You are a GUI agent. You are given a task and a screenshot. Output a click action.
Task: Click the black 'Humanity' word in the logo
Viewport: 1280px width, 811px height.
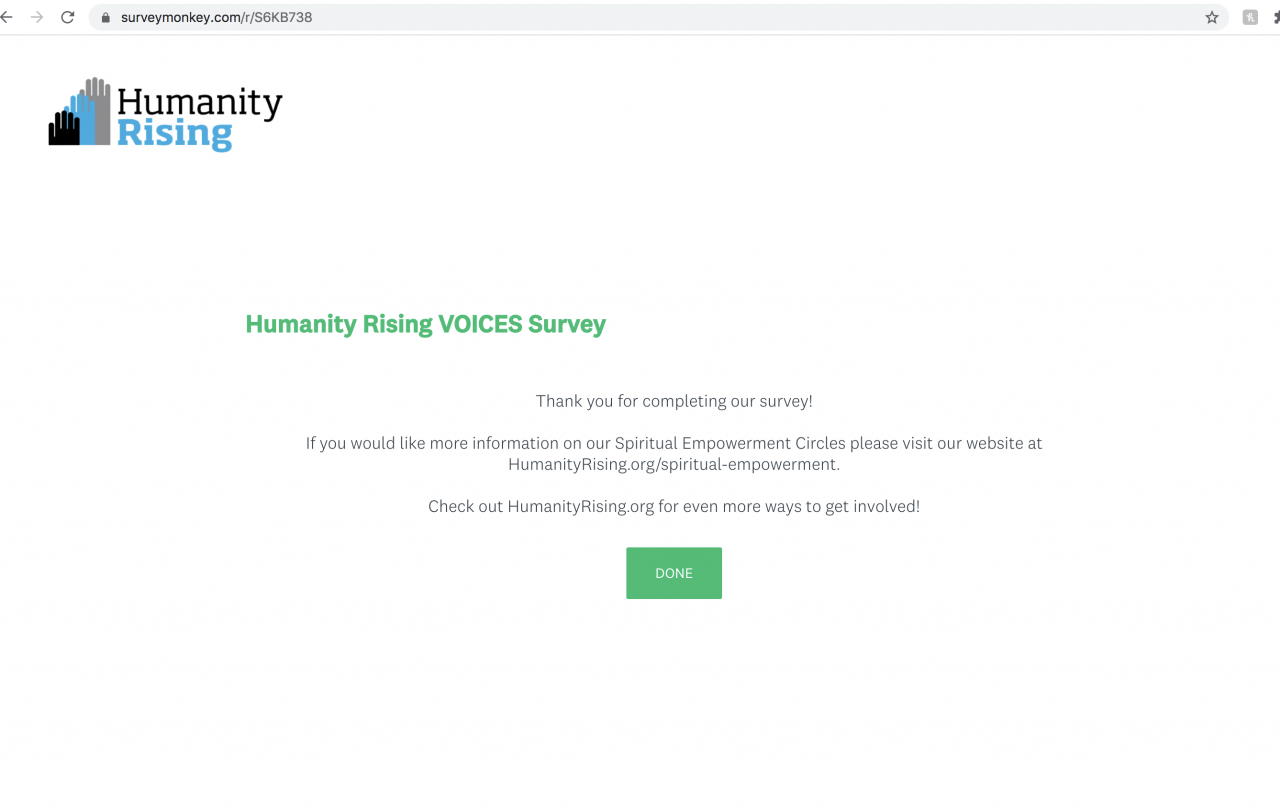point(200,103)
